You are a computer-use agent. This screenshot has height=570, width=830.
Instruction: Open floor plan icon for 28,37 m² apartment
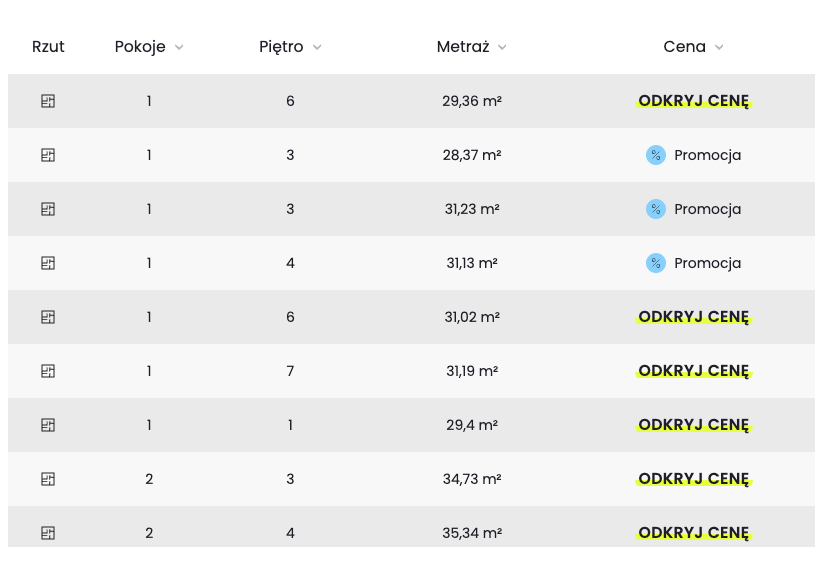48,155
